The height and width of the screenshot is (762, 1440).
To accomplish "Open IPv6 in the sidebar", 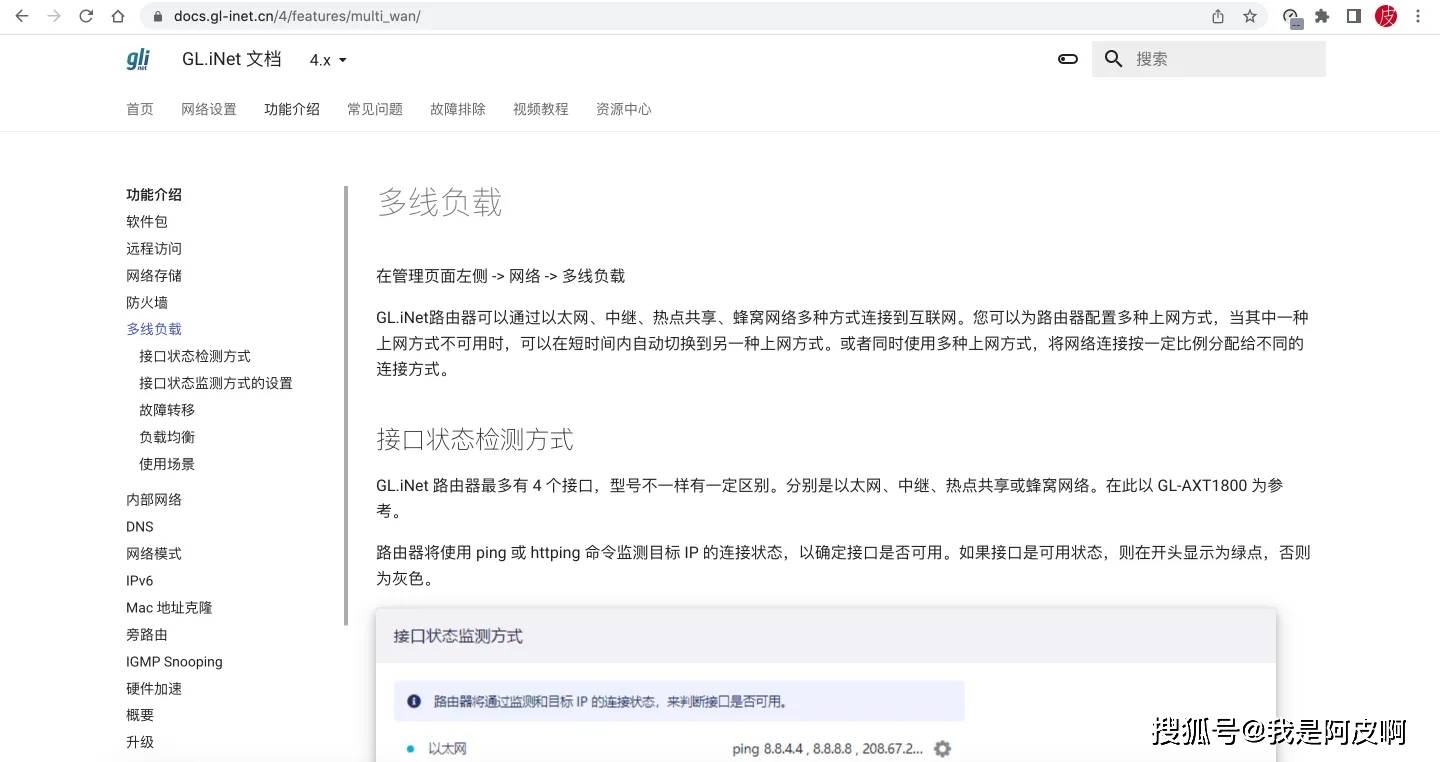I will [x=140, y=581].
